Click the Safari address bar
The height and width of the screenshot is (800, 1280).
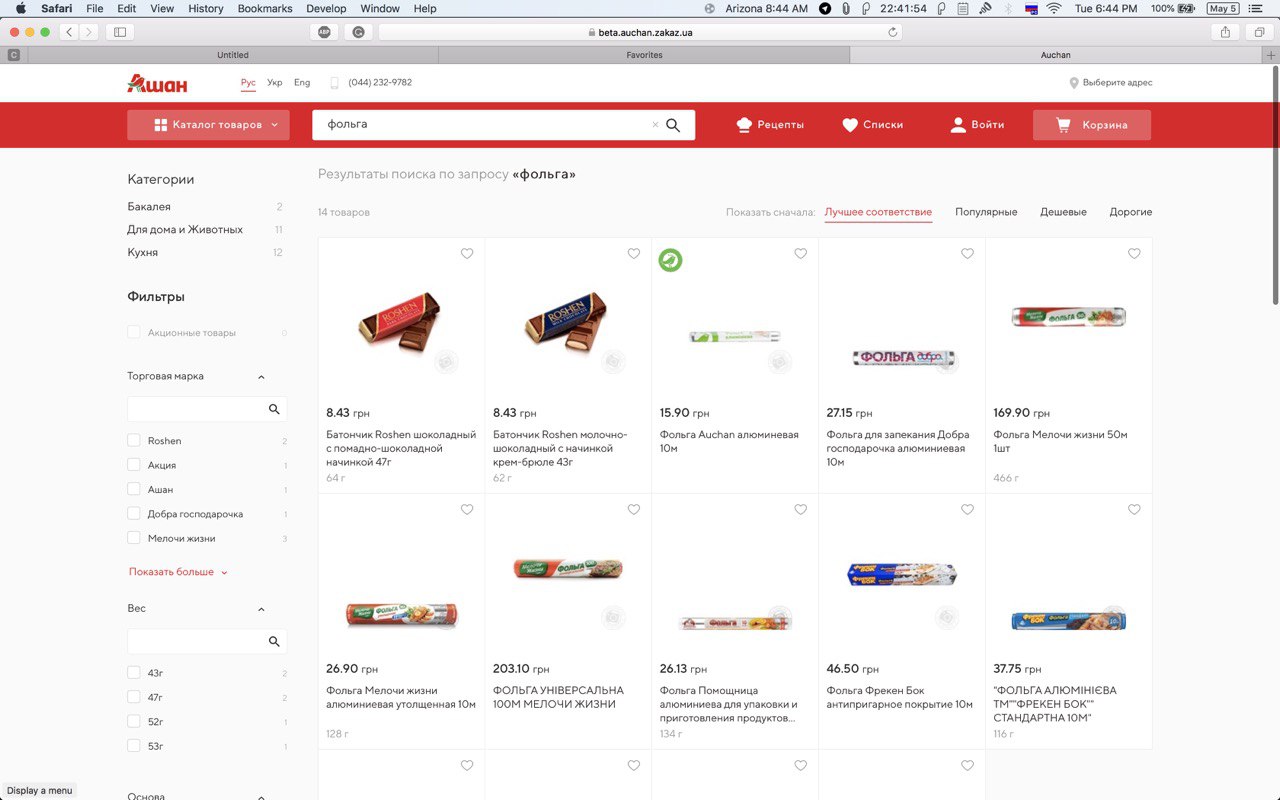(x=640, y=32)
